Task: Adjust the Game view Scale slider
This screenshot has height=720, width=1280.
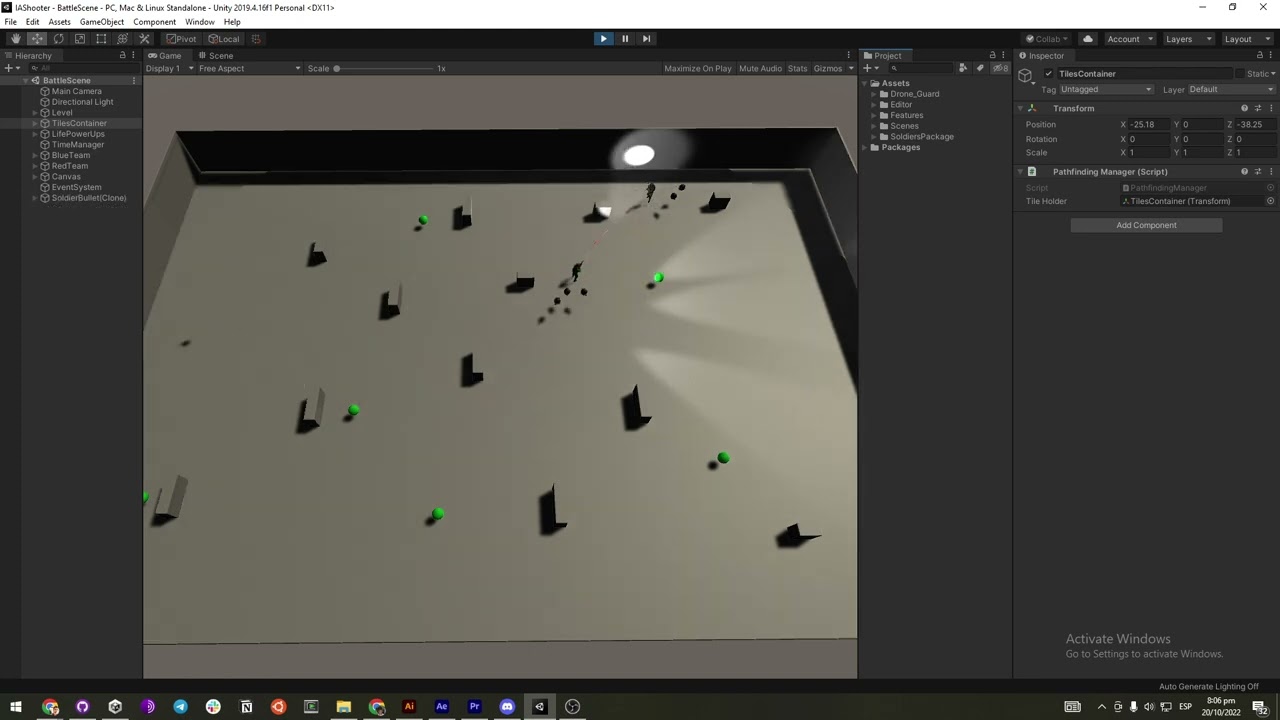Action: pos(385,69)
